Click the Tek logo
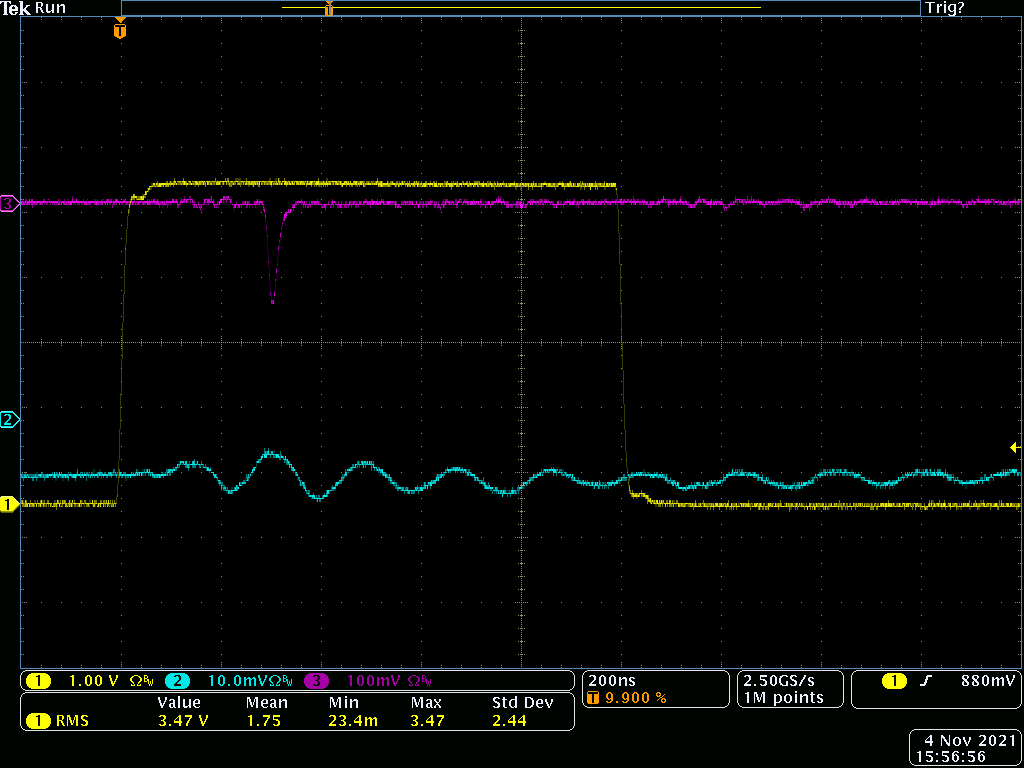The width and height of the screenshot is (1024, 768). [16, 8]
